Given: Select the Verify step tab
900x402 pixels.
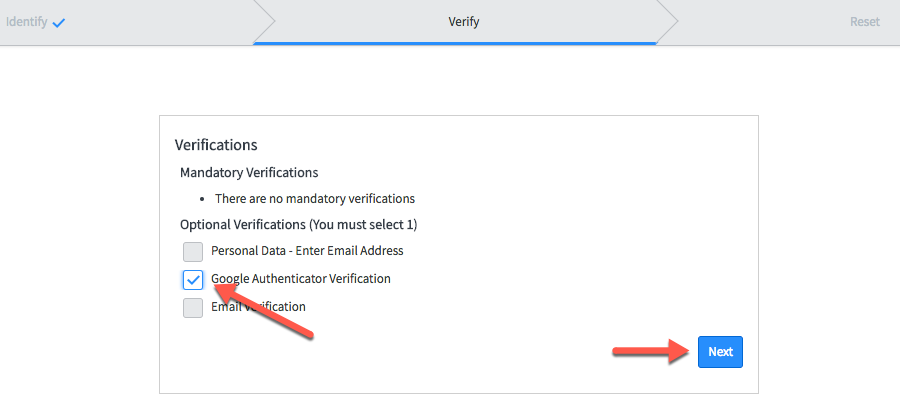Looking at the screenshot, I should (x=463, y=22).
